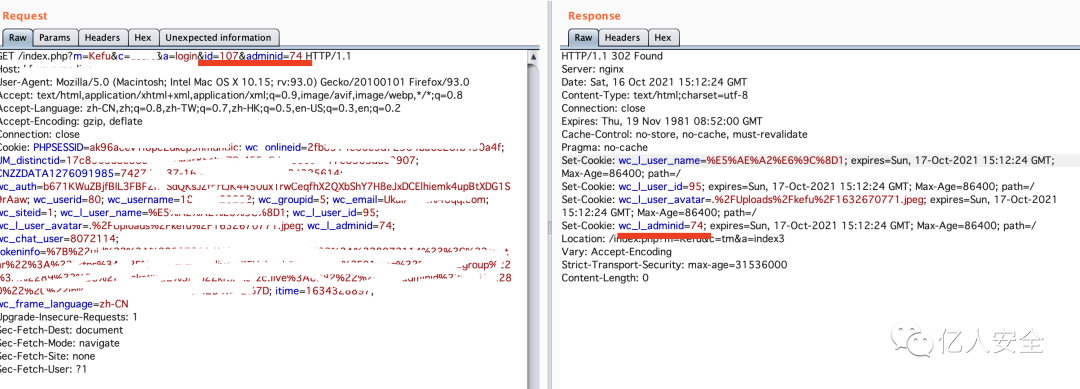
Task: Click the wc_frame_language=zh-CN line
Action: tap(64, 305)
